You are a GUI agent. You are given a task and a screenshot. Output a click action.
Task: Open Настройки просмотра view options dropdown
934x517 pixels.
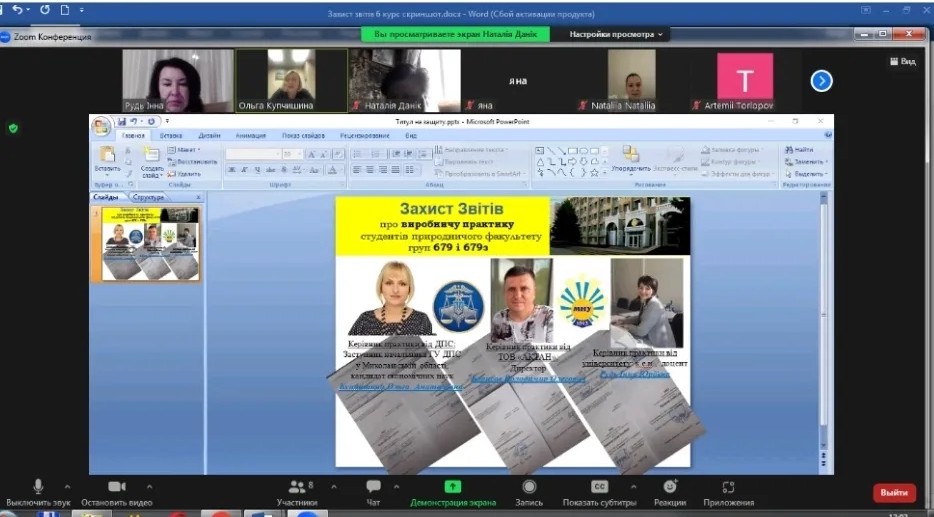[x=616, y=34]
